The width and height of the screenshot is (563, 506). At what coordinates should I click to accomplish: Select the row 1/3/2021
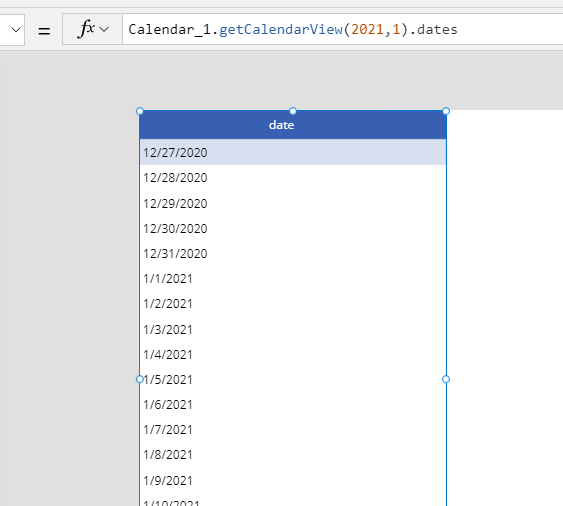293,330
